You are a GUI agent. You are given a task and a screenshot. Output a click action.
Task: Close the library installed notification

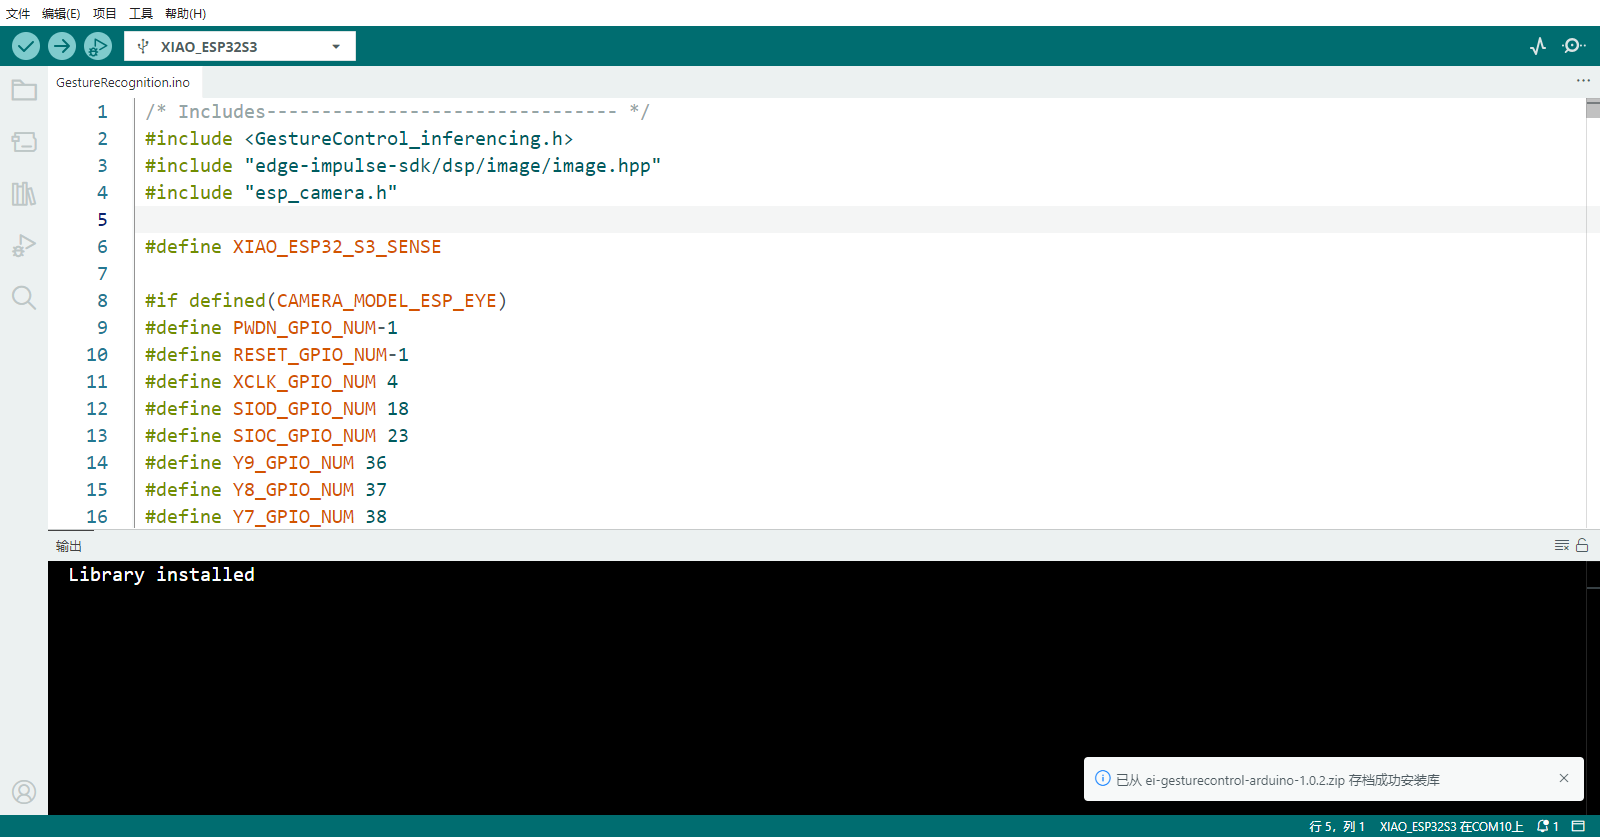(x=1564, y=778)
